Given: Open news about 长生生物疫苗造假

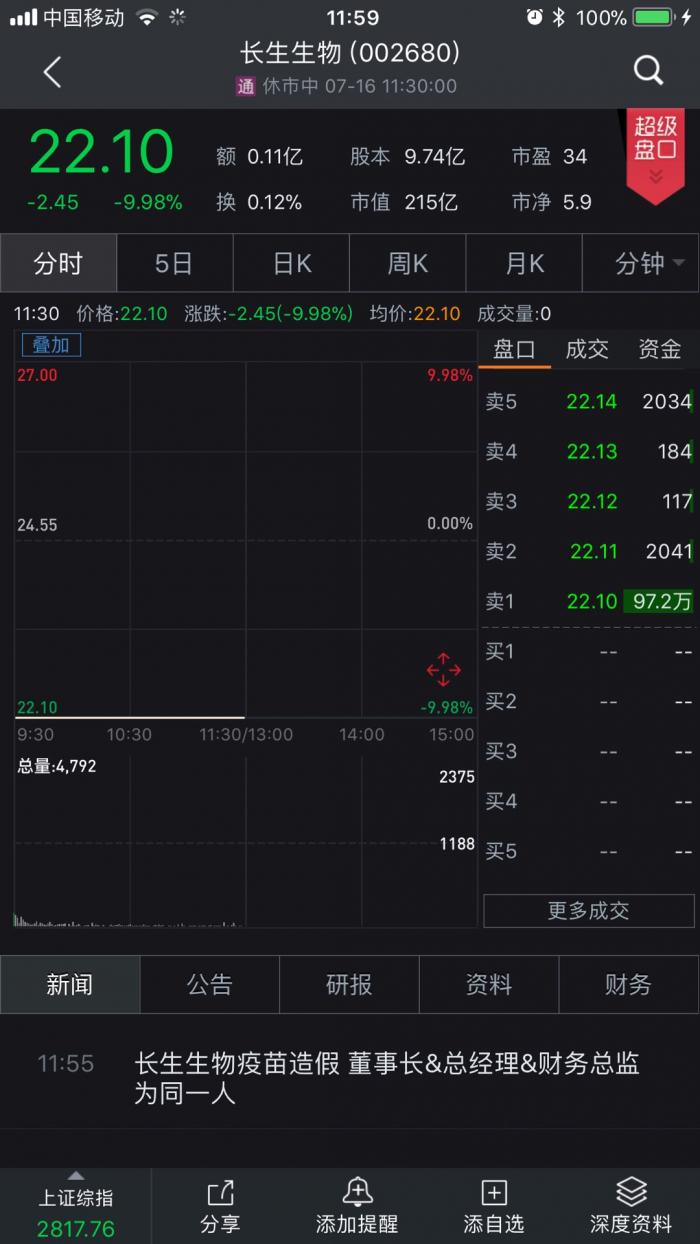Looking at the screenshot, I should pos(386,1077).
